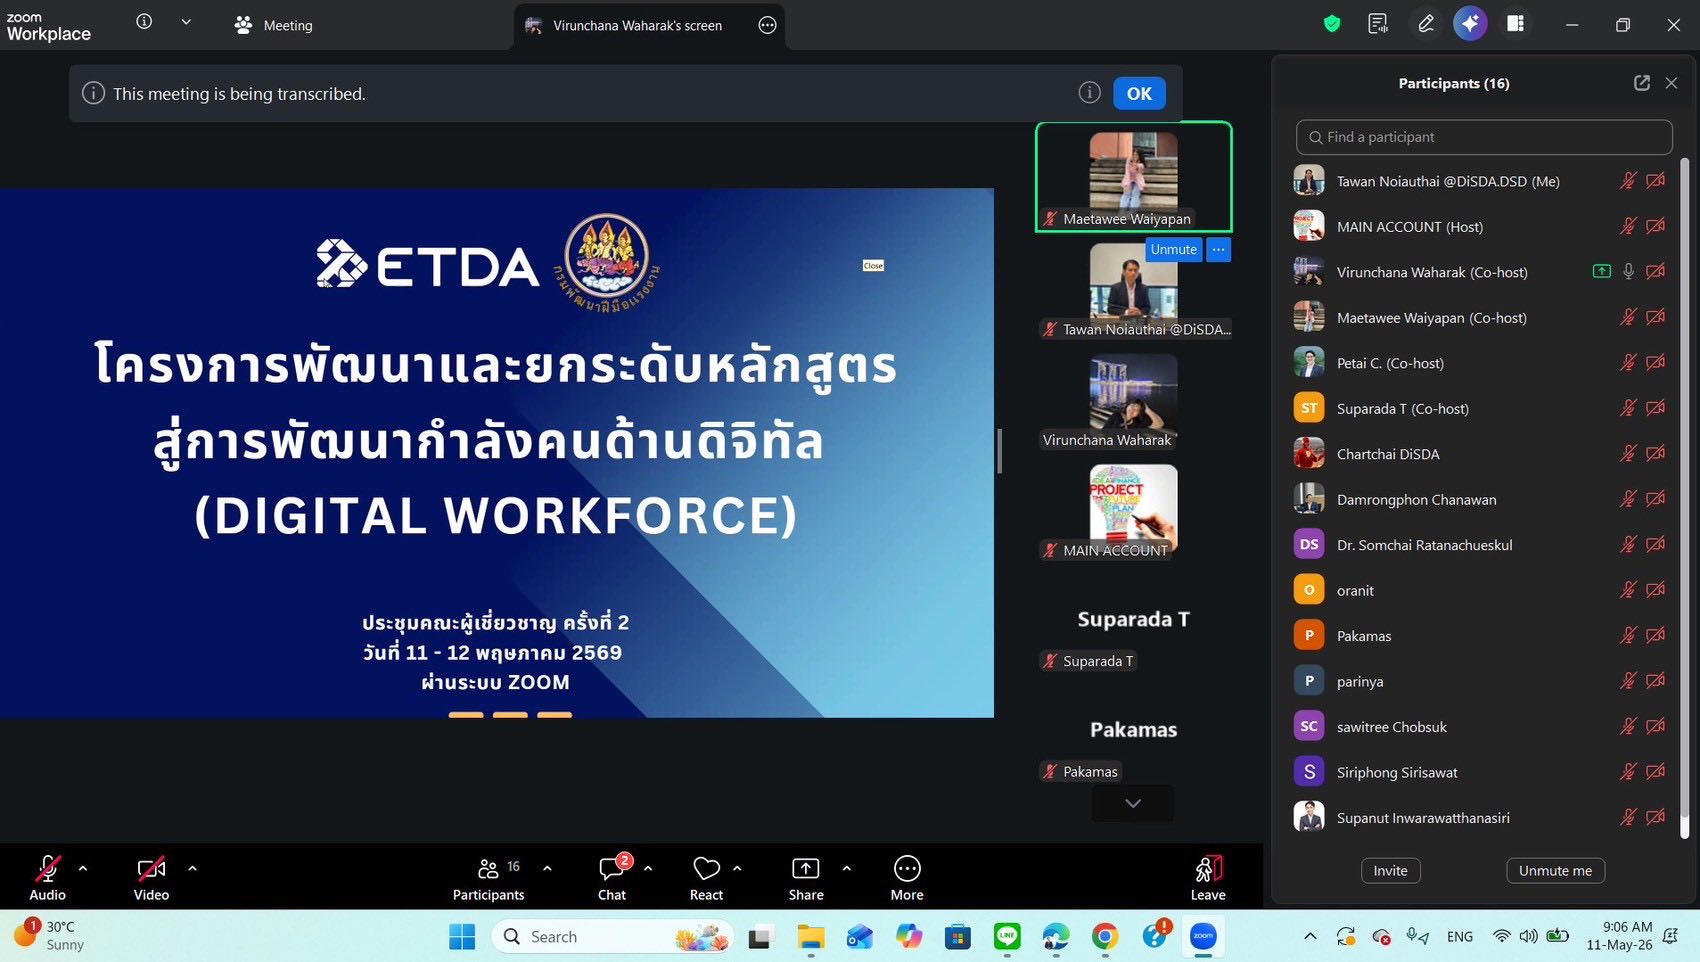Launch AI Companion sparkle icon

(x=1470, y=24)
